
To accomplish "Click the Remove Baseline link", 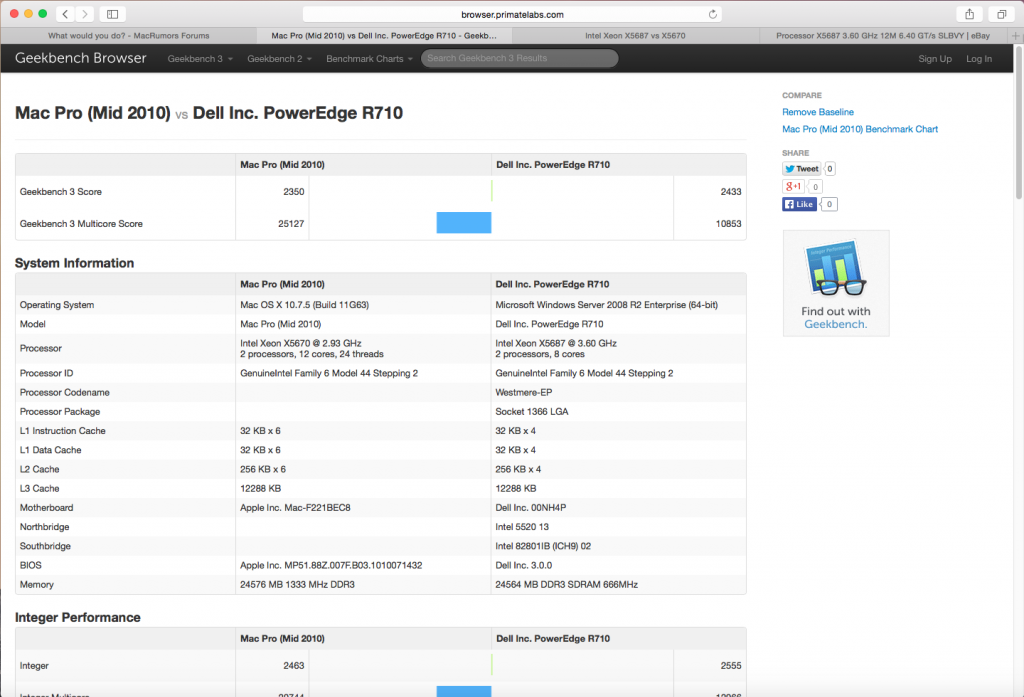I will point(818,112).
